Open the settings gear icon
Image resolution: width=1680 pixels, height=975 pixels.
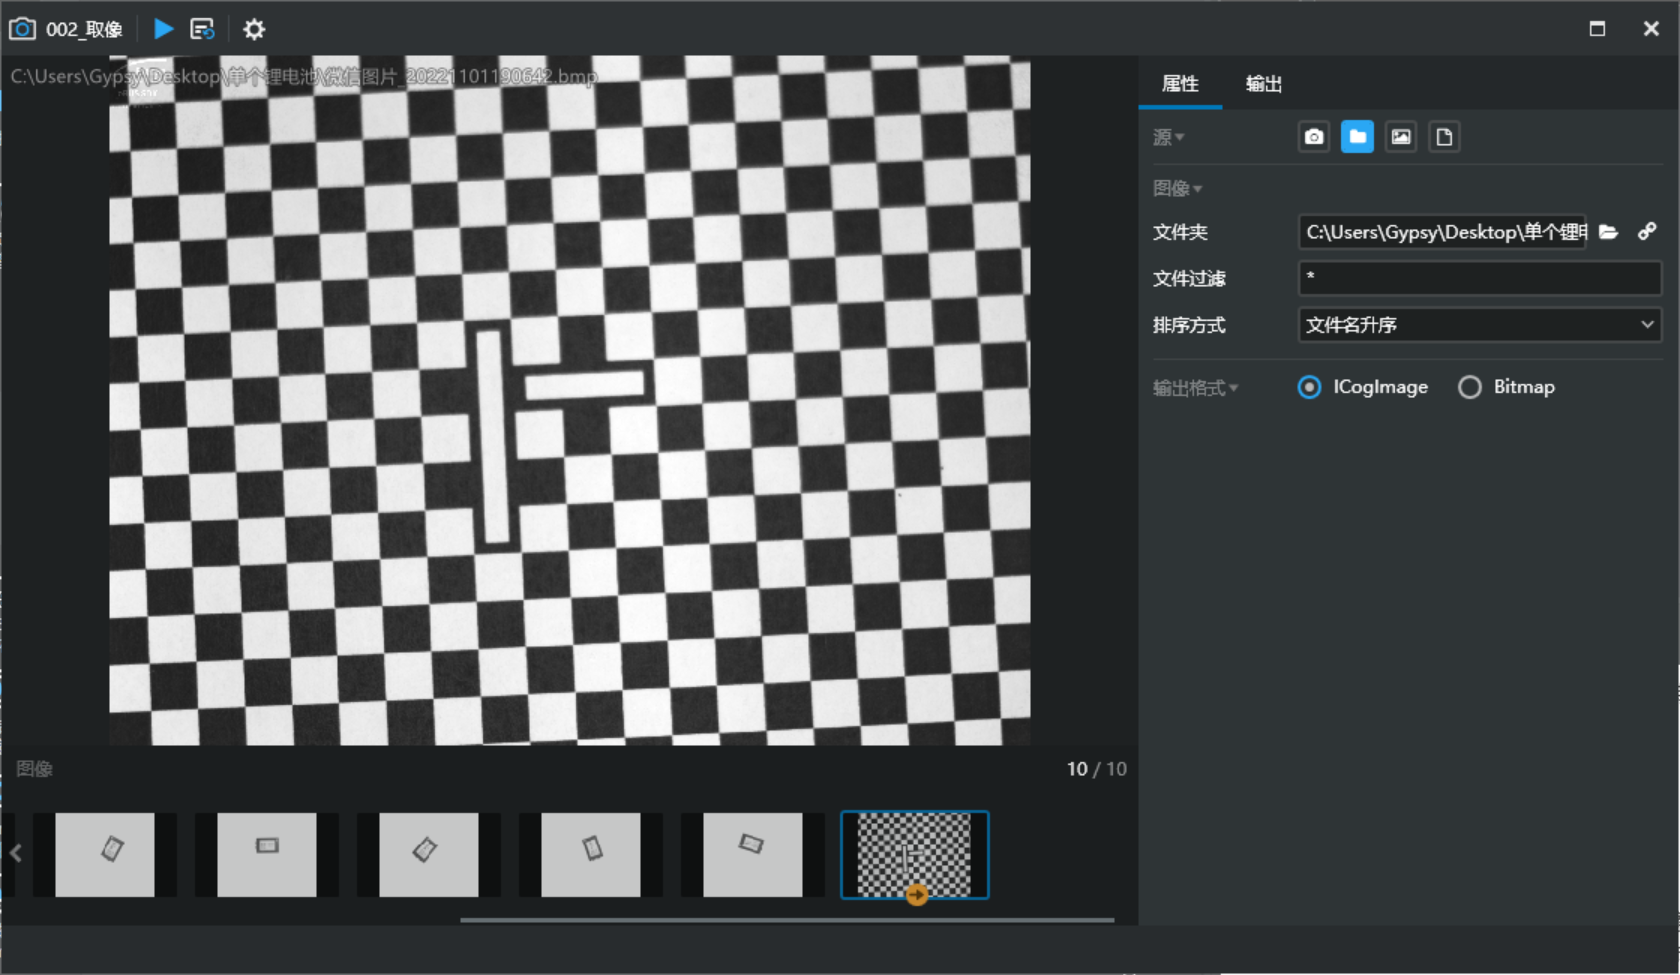pyautogui.click(x=254, y=29)
